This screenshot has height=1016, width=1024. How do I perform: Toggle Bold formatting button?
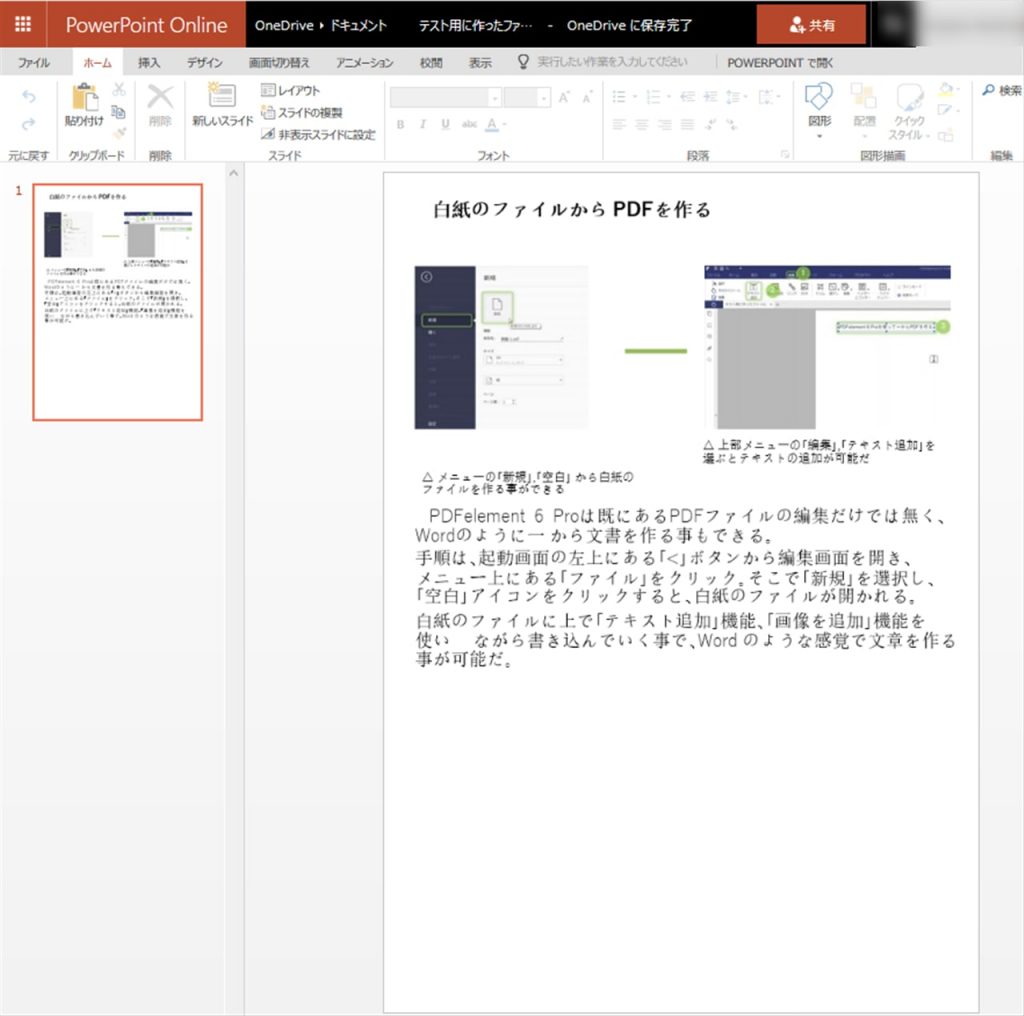[400, 125]
